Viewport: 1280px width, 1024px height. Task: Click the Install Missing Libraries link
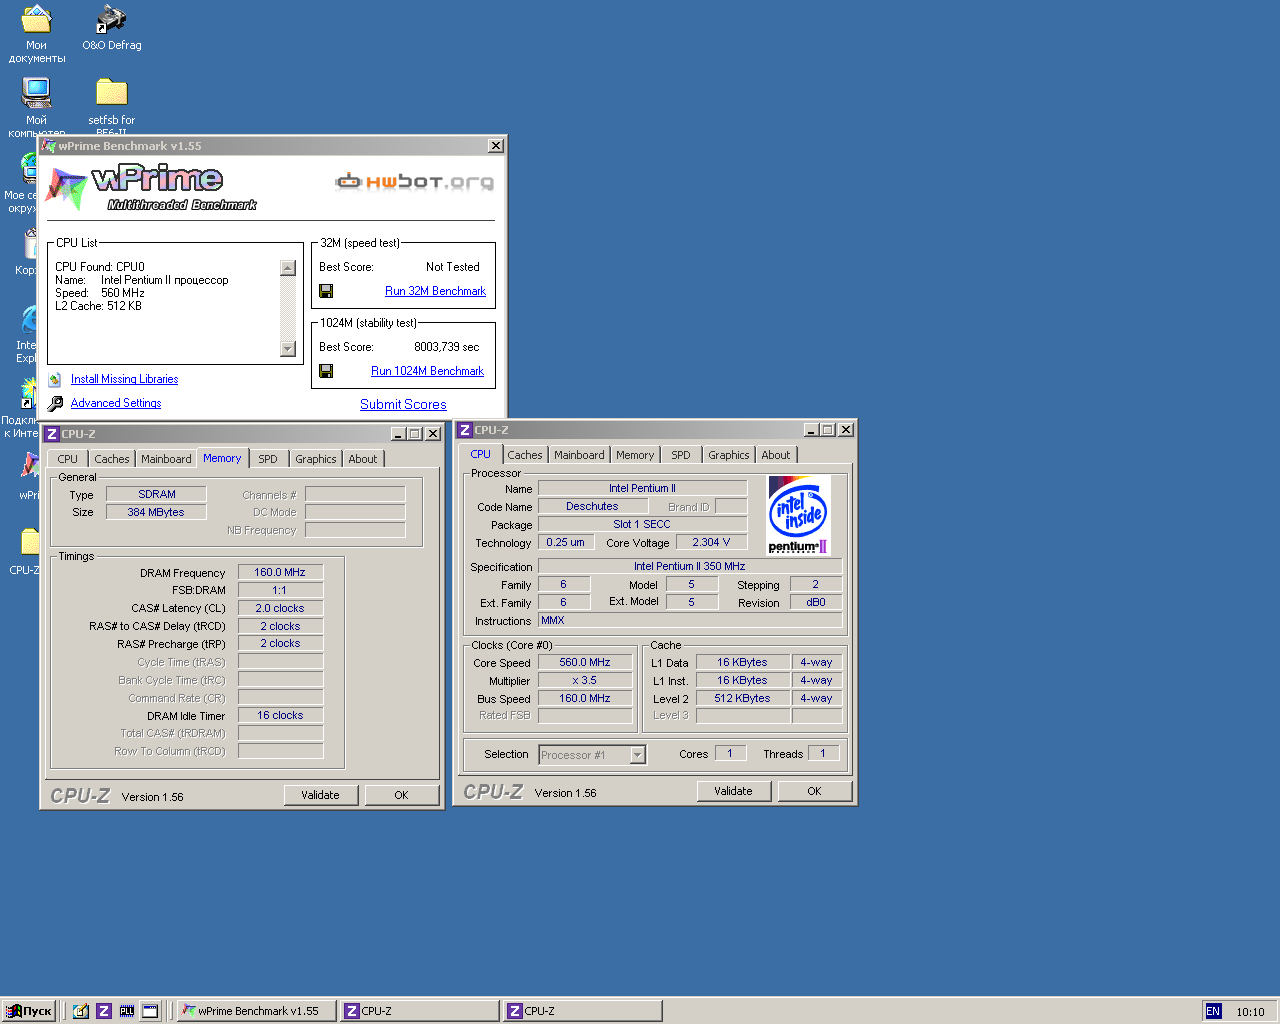tap(124, 379)
